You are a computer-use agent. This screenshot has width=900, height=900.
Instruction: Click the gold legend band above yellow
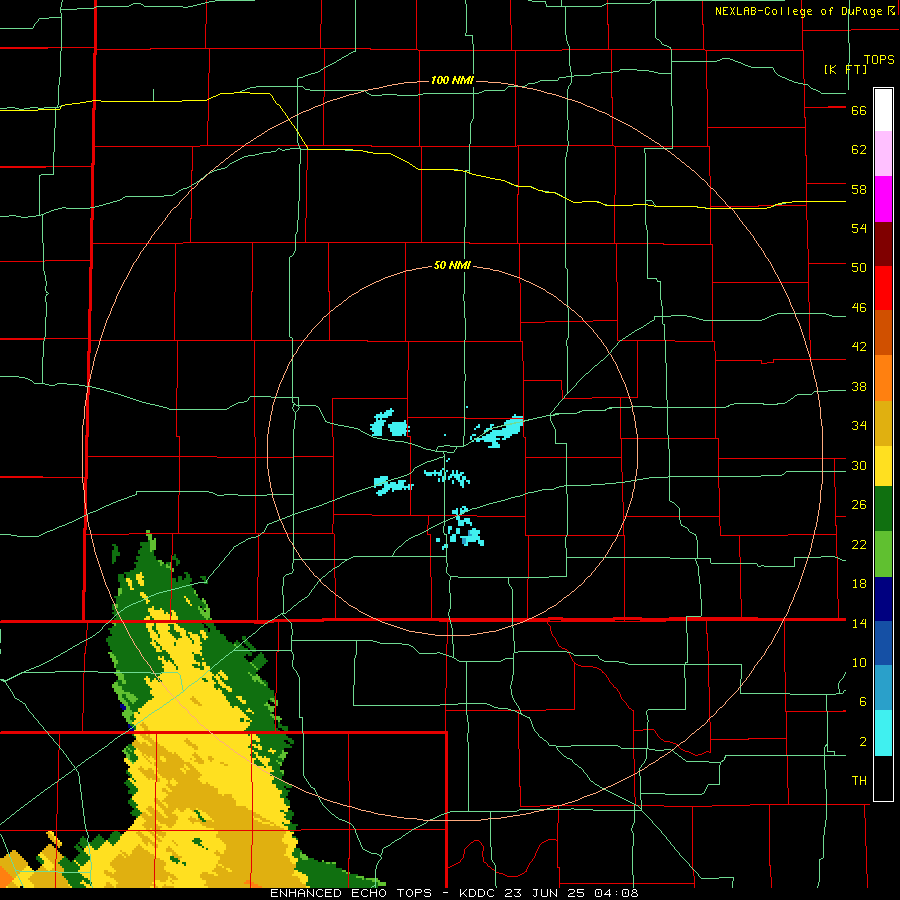click(883, 423)
